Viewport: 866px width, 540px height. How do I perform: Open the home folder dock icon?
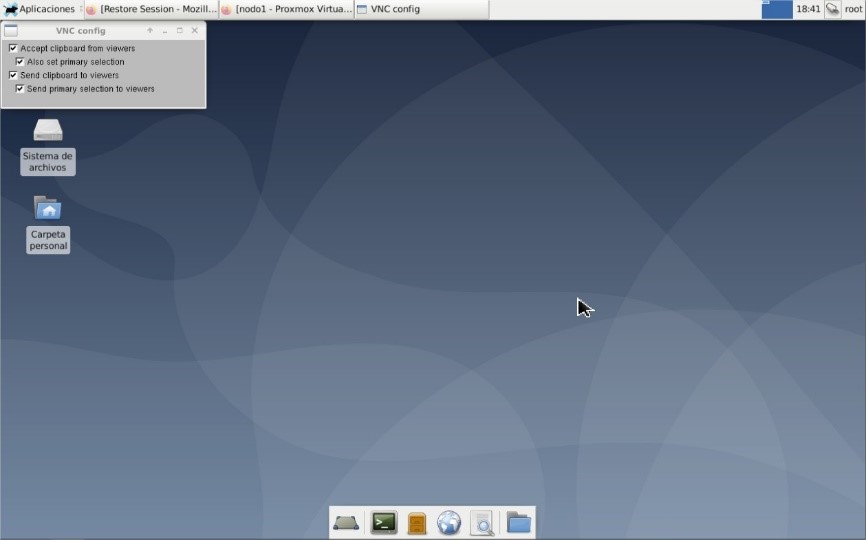(519, 522)
